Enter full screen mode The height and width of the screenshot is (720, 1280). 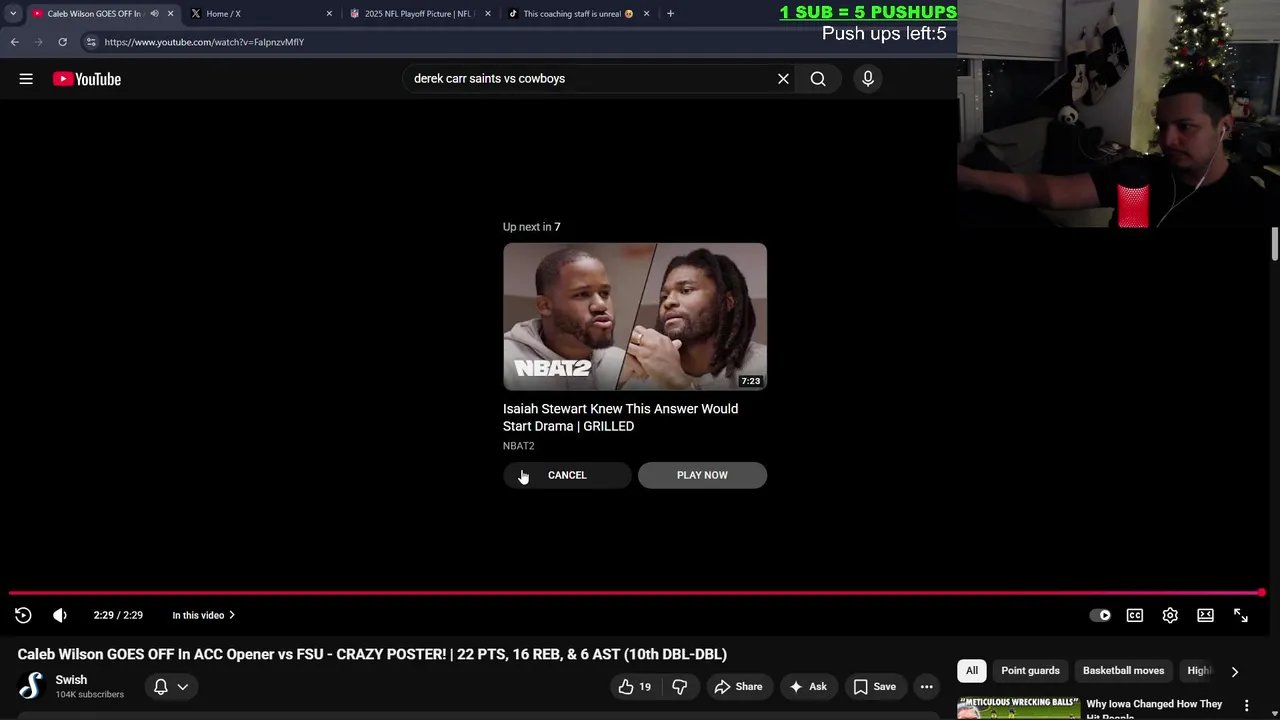click(x=1241, y=615)
